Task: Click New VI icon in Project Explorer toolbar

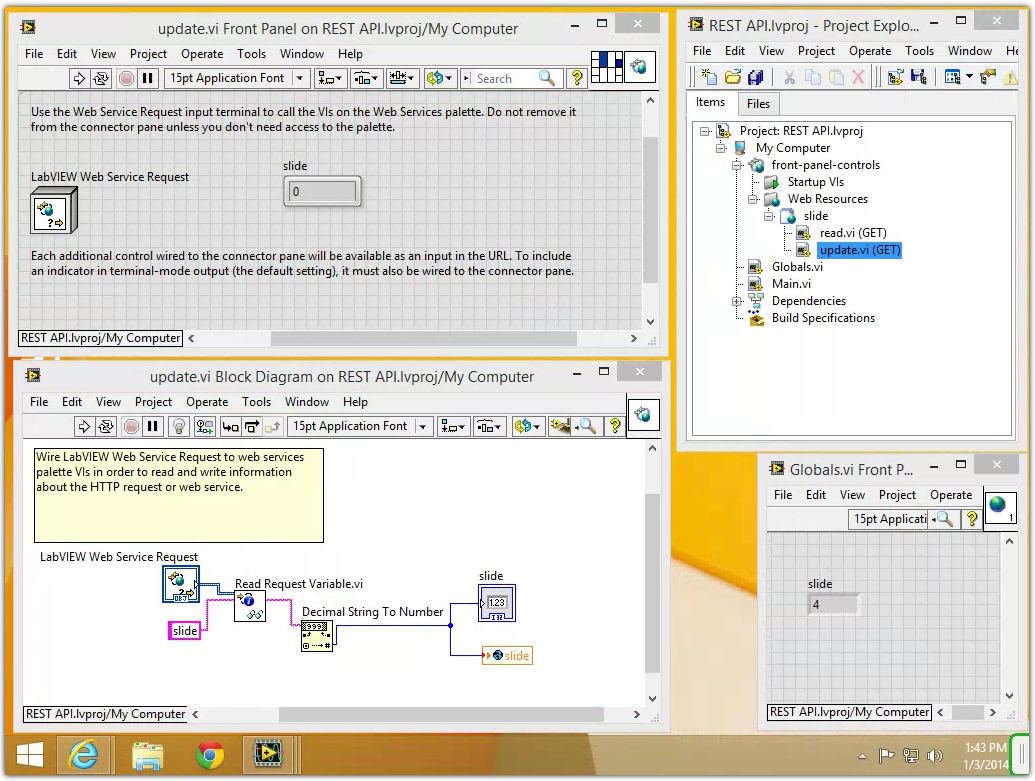Action: coord(709,77)
